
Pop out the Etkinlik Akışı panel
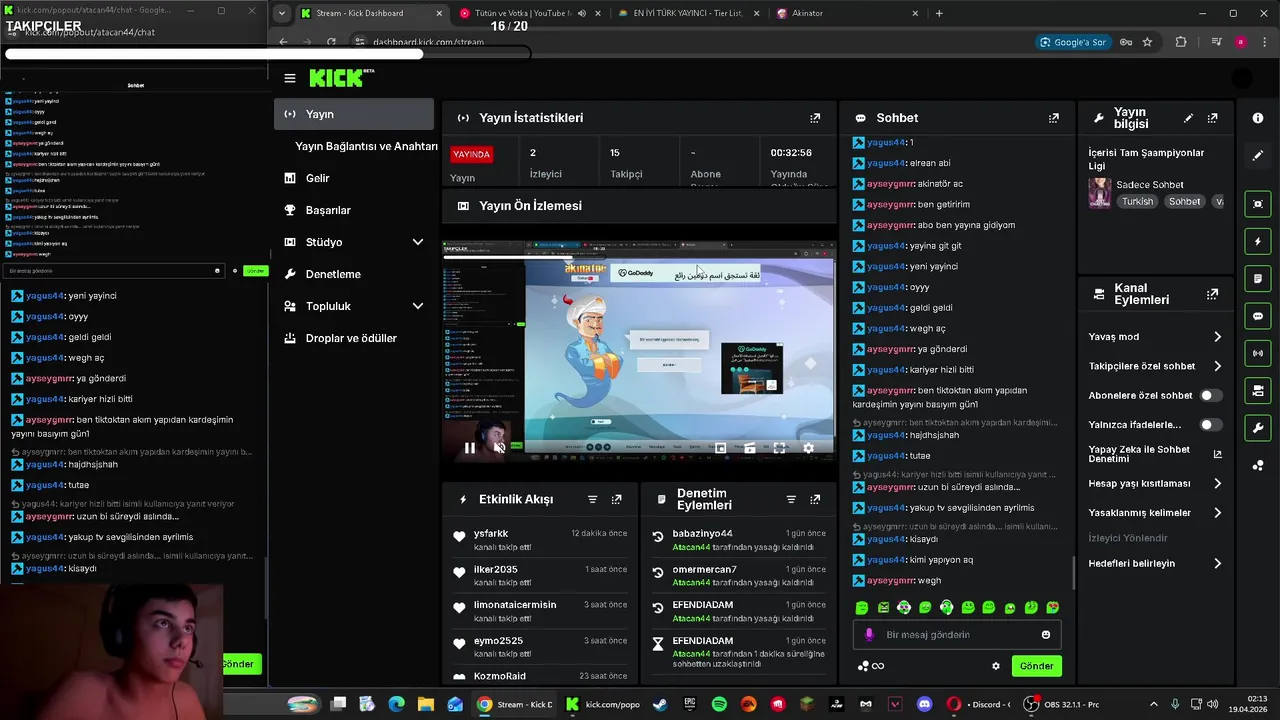click(x=616, y=499)
